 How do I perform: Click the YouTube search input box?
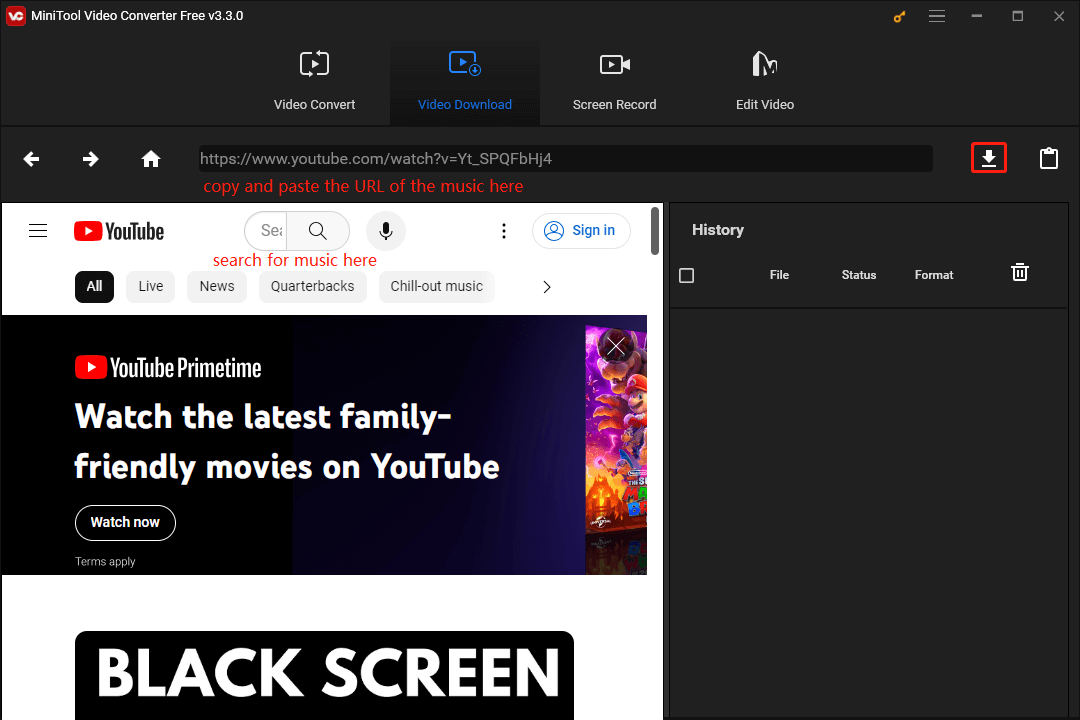(x=267, y=231)
